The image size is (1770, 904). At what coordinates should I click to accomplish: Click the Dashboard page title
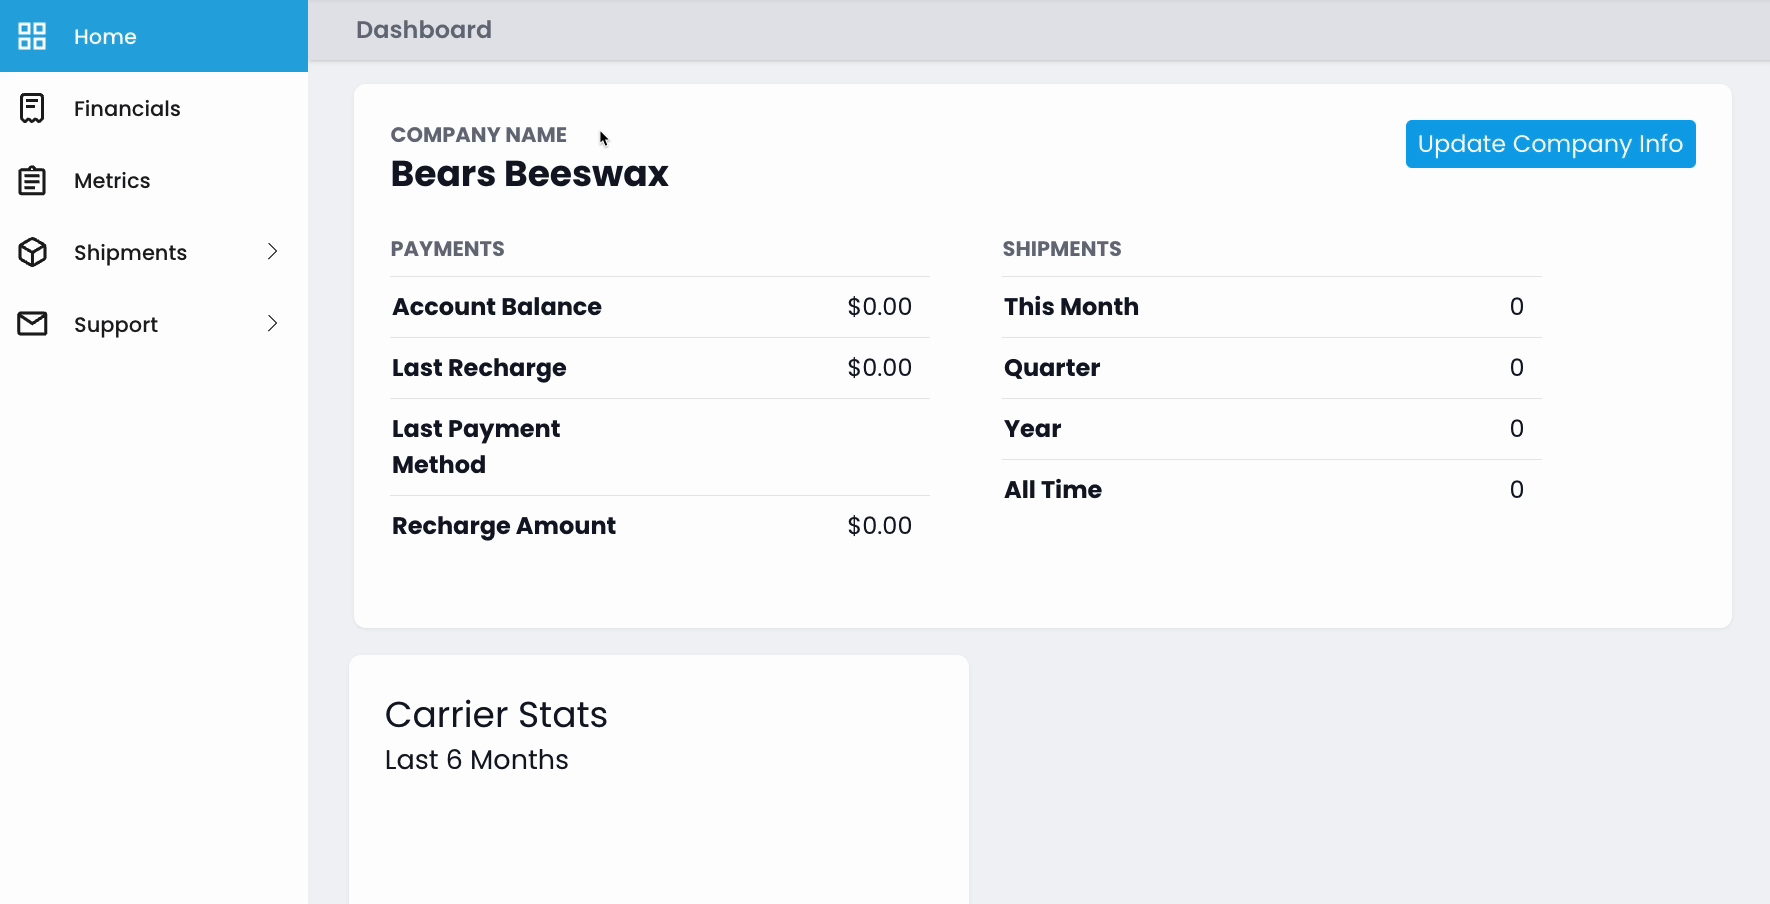(x=423, y=30)
